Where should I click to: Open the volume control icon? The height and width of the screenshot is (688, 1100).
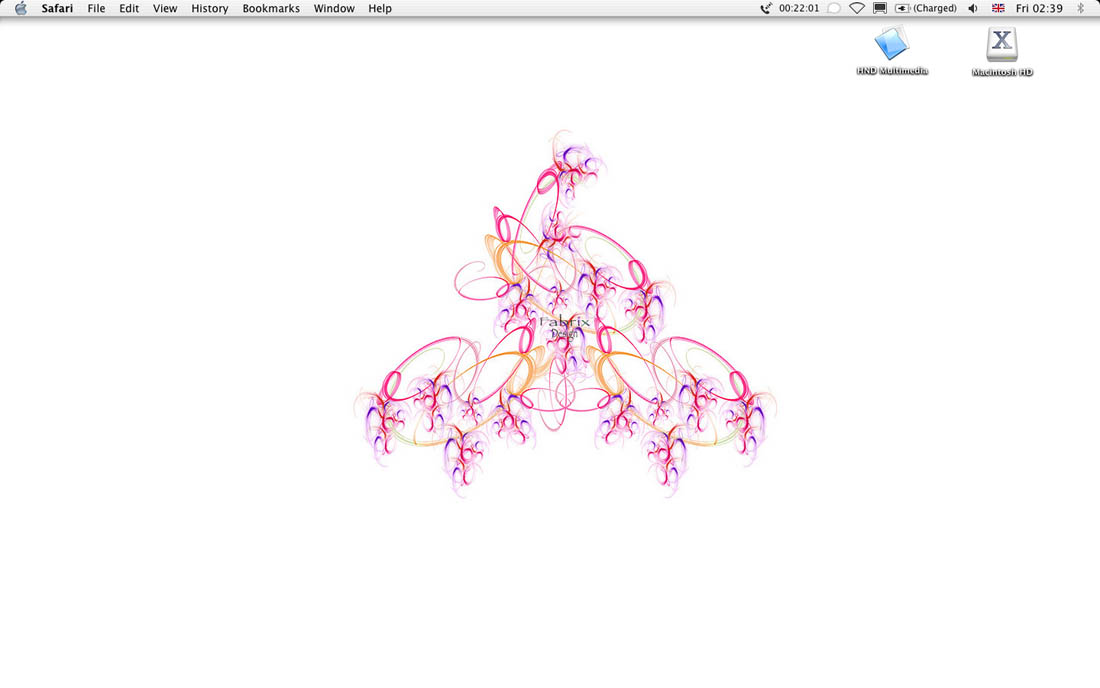(973, 8)
